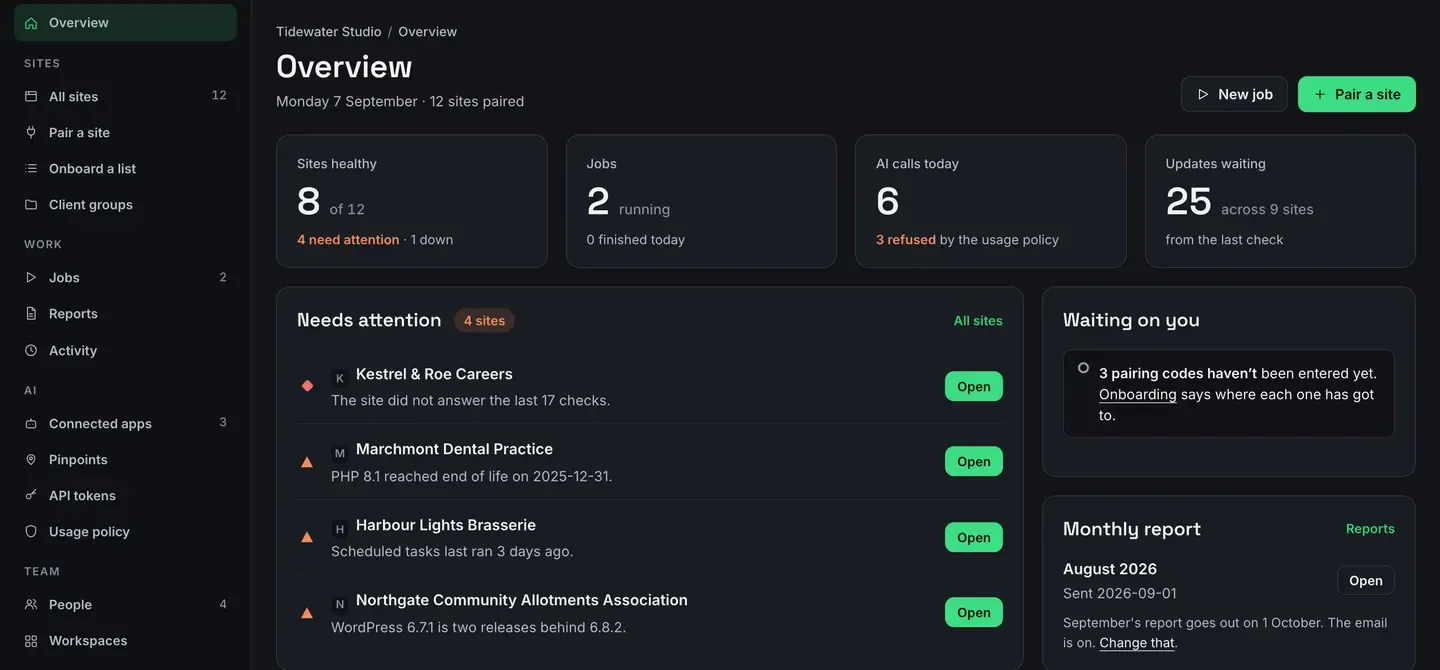The width and height of the screenshot is (1440, 670).
Task: Click the pin icon for Pair a site
Action: 31,133
